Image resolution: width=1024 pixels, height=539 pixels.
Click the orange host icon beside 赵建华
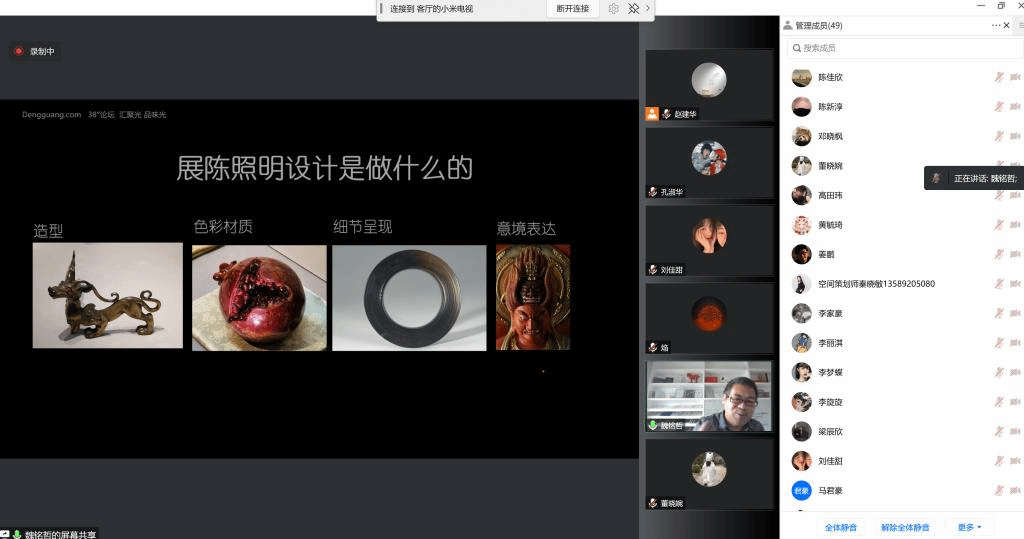(x=652, y=114)
